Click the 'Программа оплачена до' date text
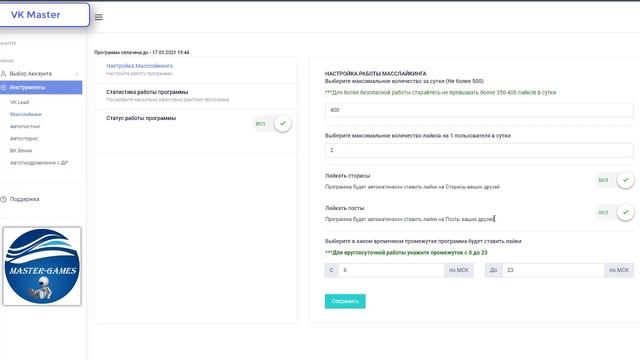The height and width of the screenshot is (360, 640). [x=142, y=53]
